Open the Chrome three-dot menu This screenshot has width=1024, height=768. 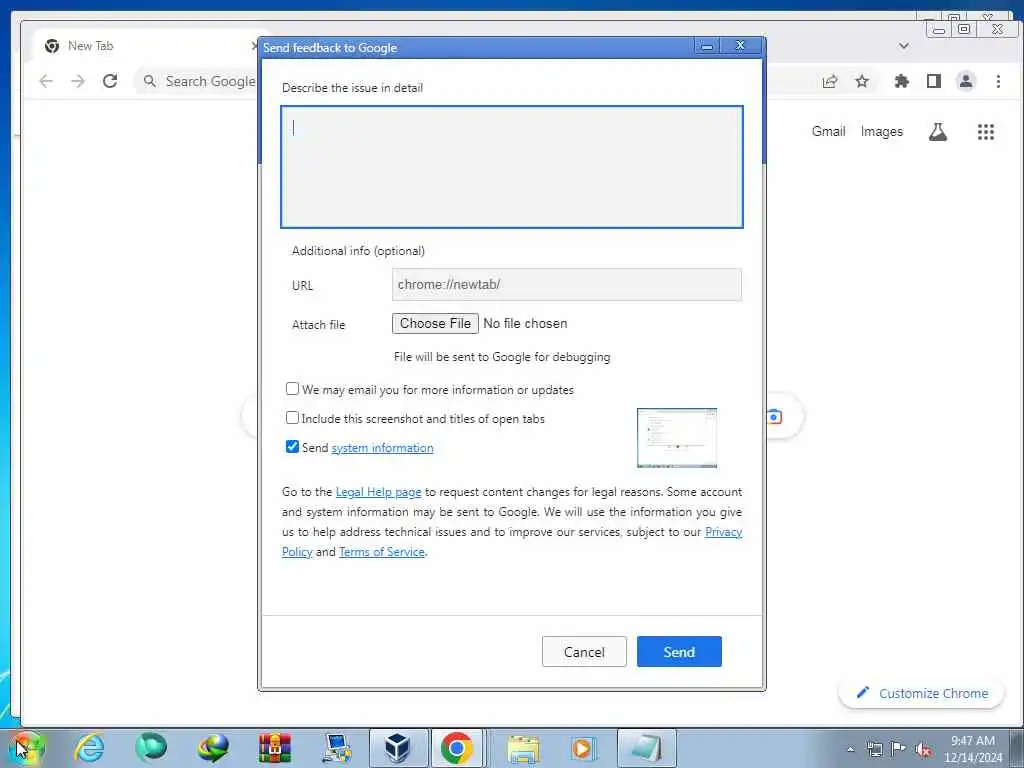tap(998, 81)
